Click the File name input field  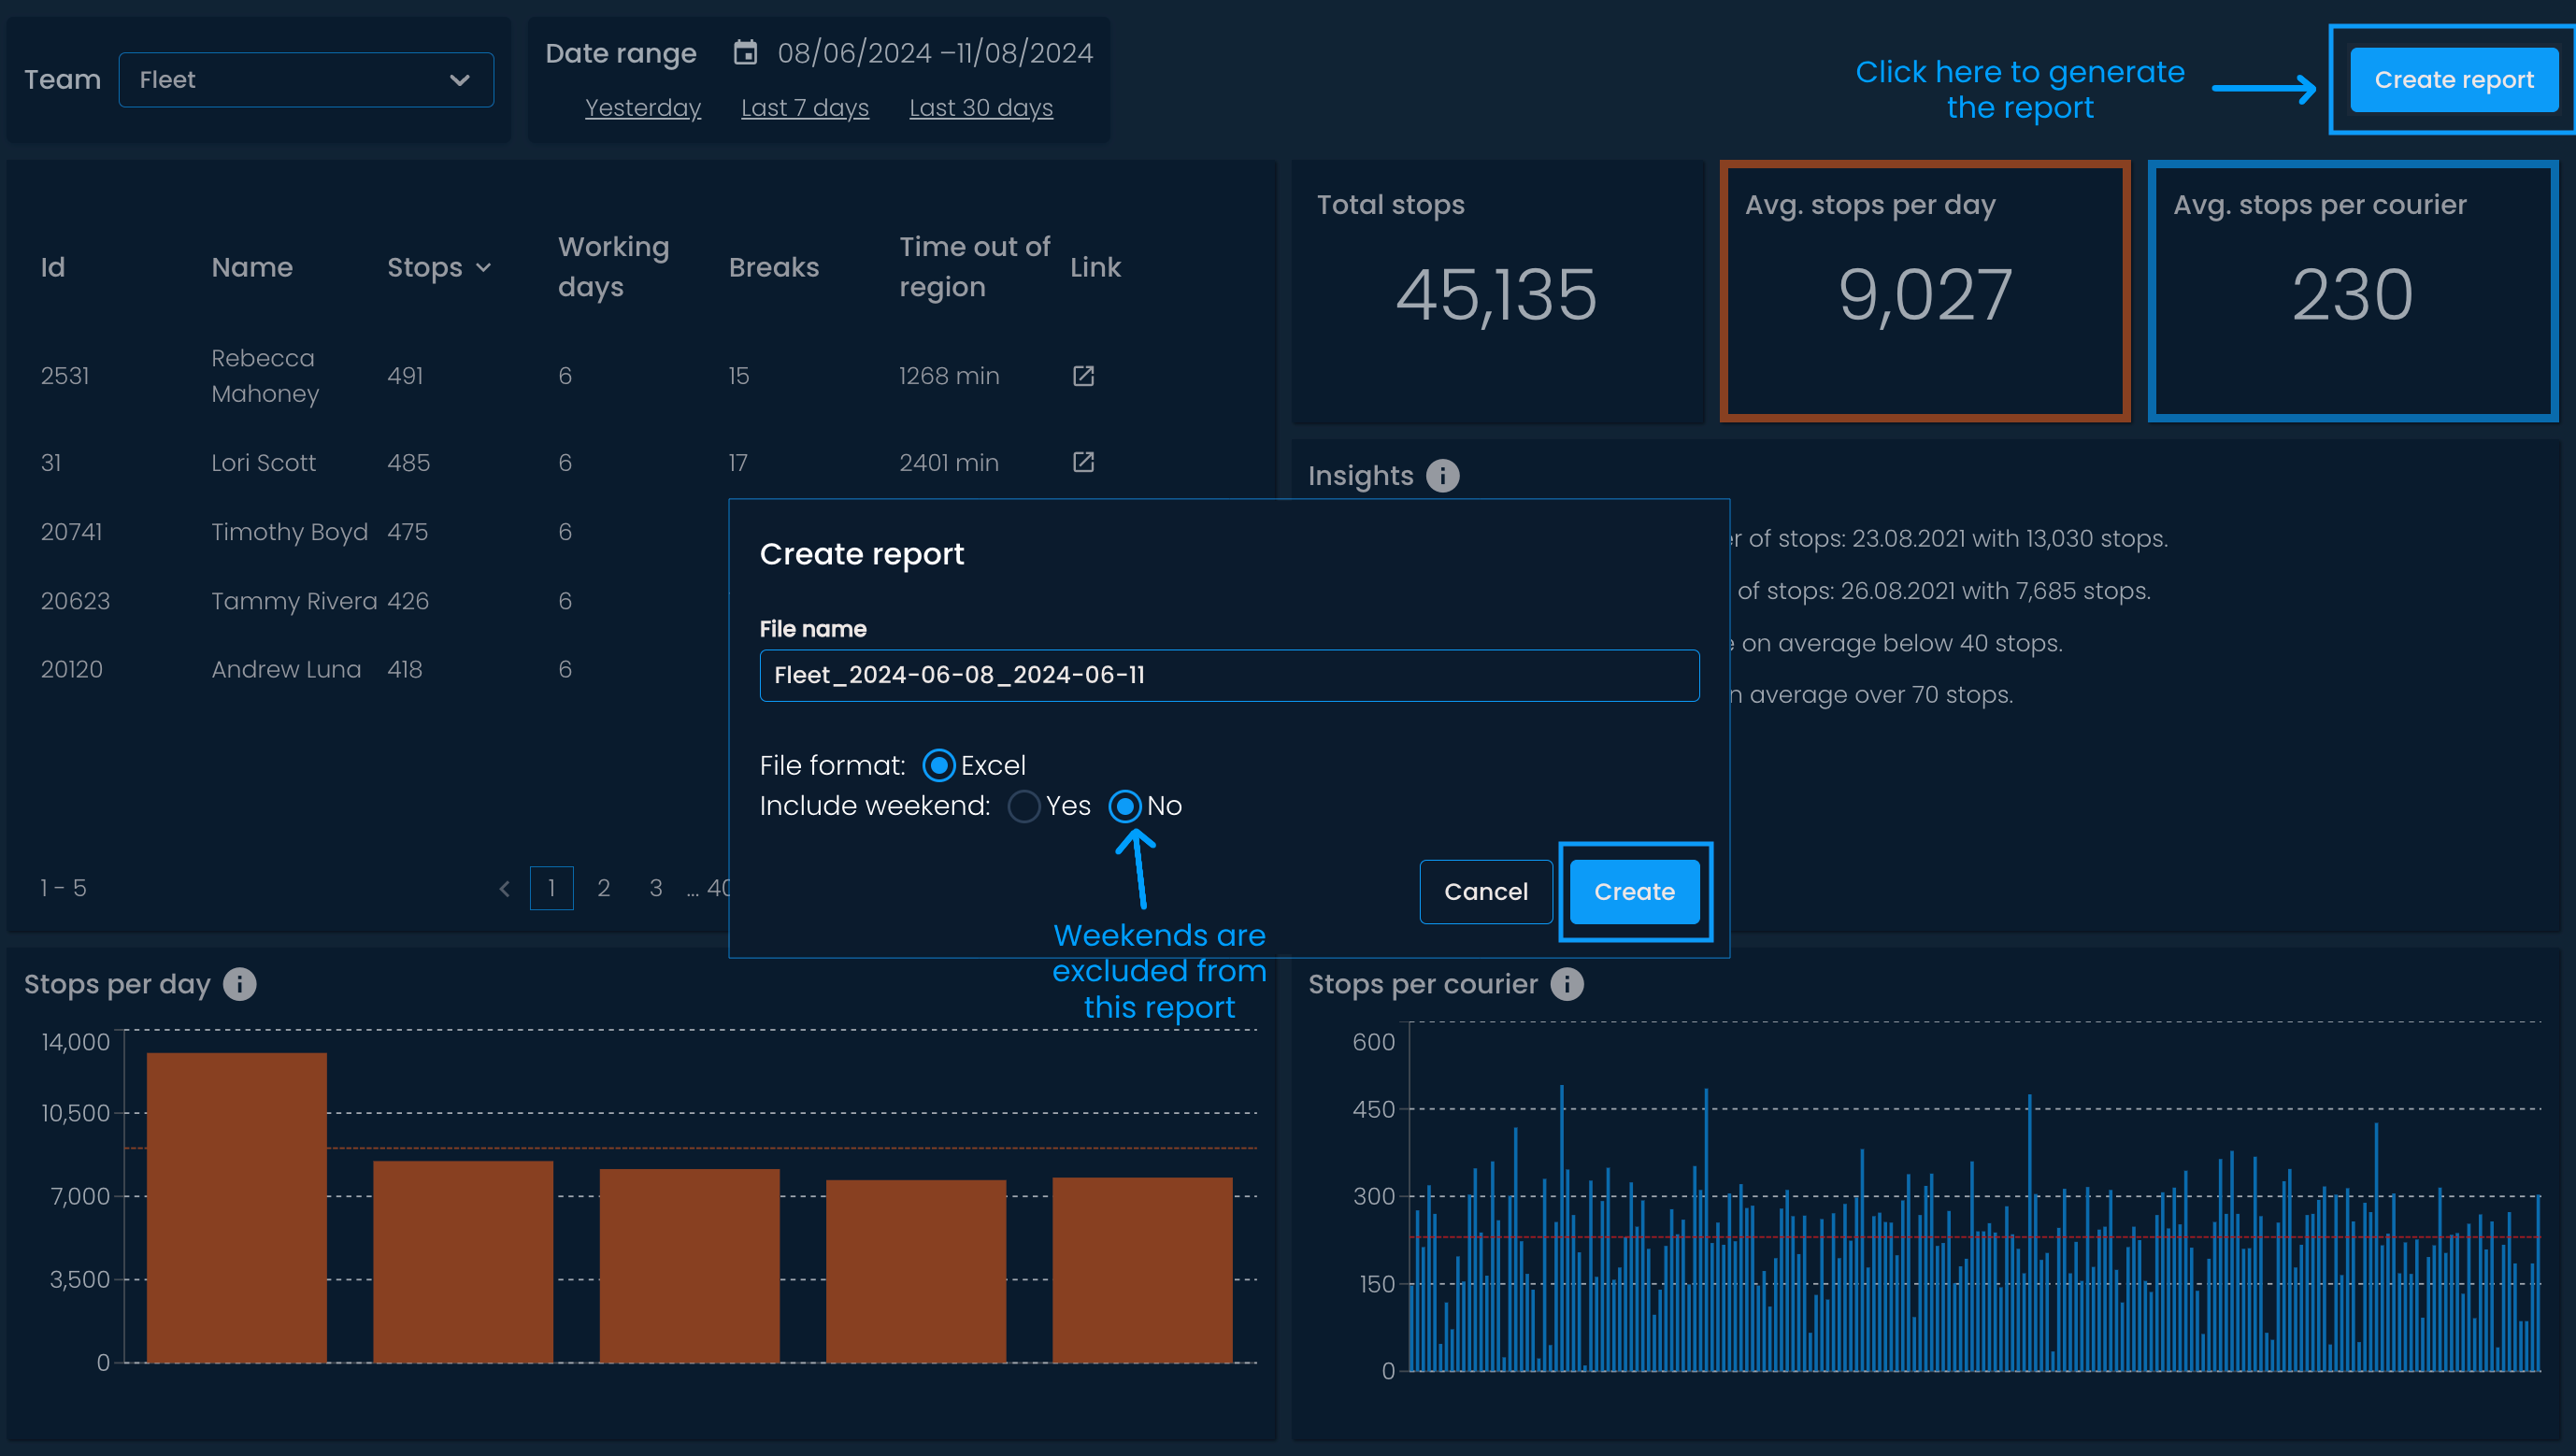pyautogui.click(x=1228, y=676)
